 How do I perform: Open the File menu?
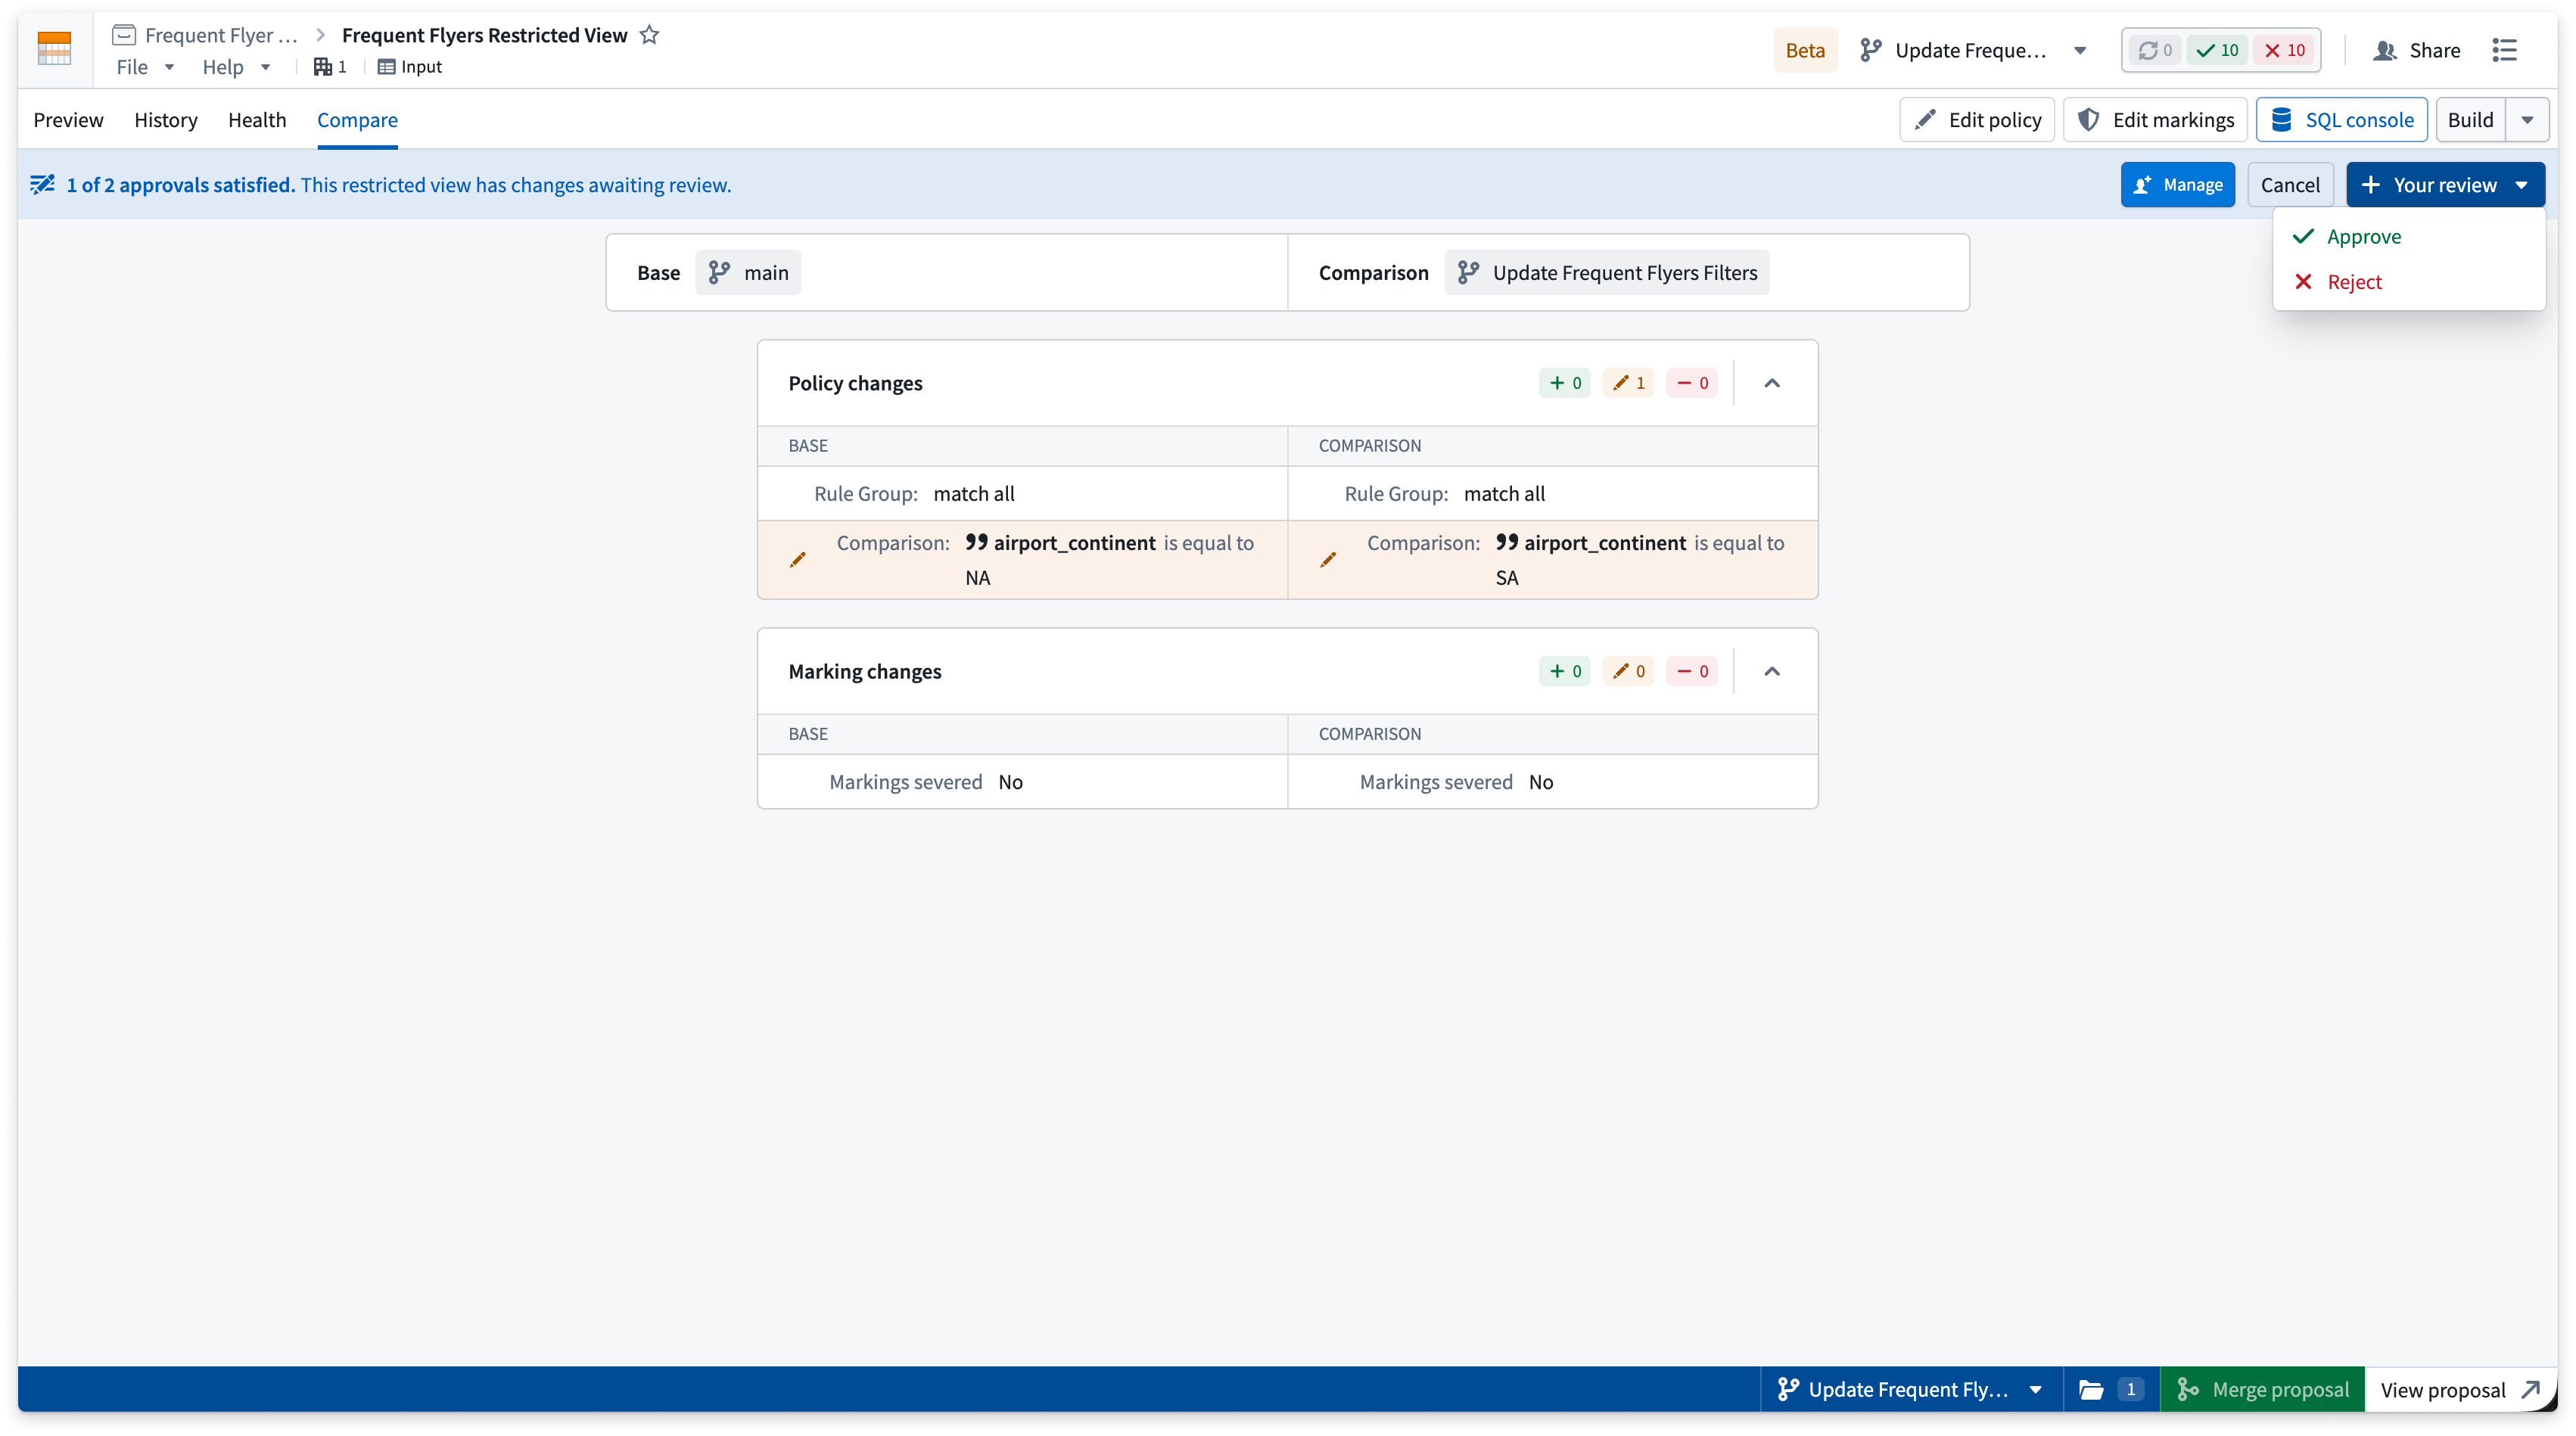tap(145, 67)
